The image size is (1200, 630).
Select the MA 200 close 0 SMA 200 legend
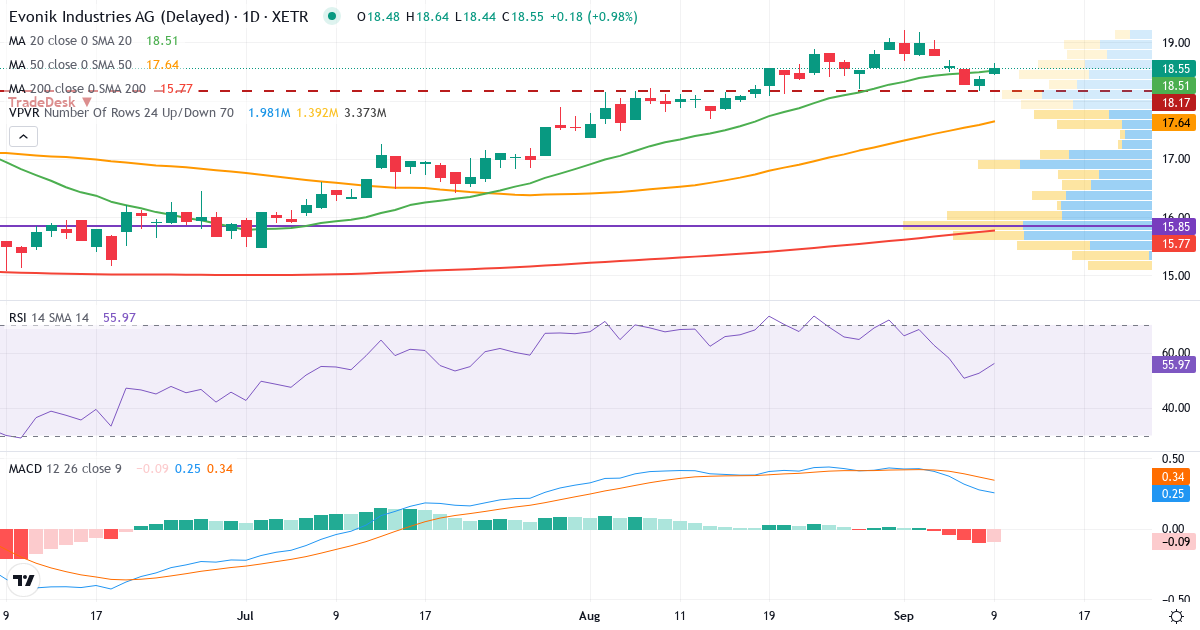click(x=76, y=88)
